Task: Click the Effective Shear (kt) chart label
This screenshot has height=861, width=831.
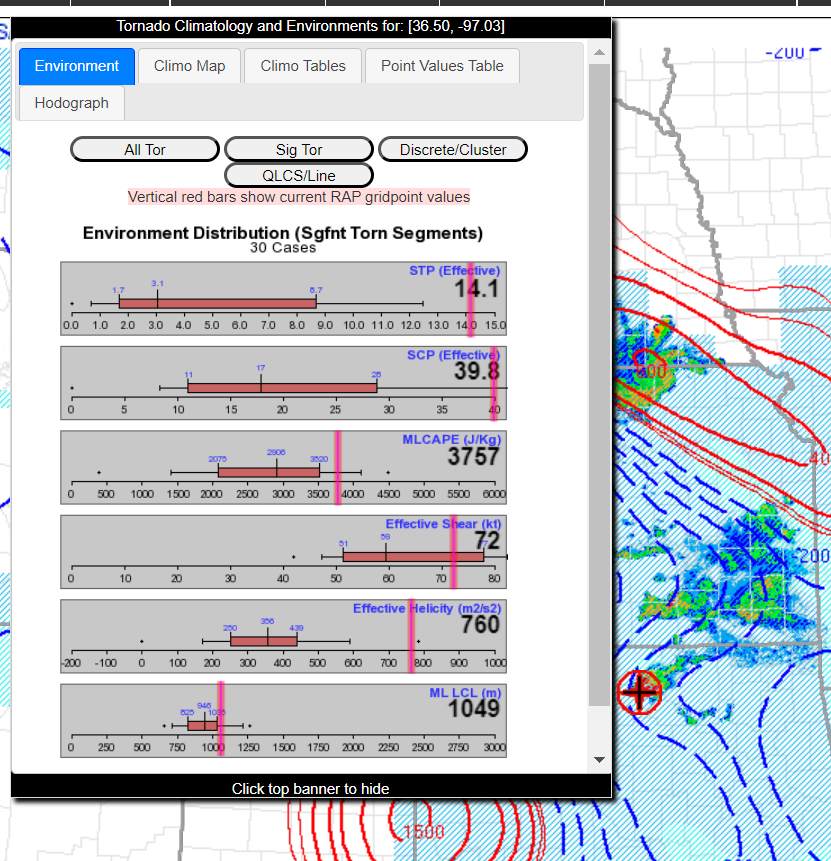Action: click(x=443, y=524)
